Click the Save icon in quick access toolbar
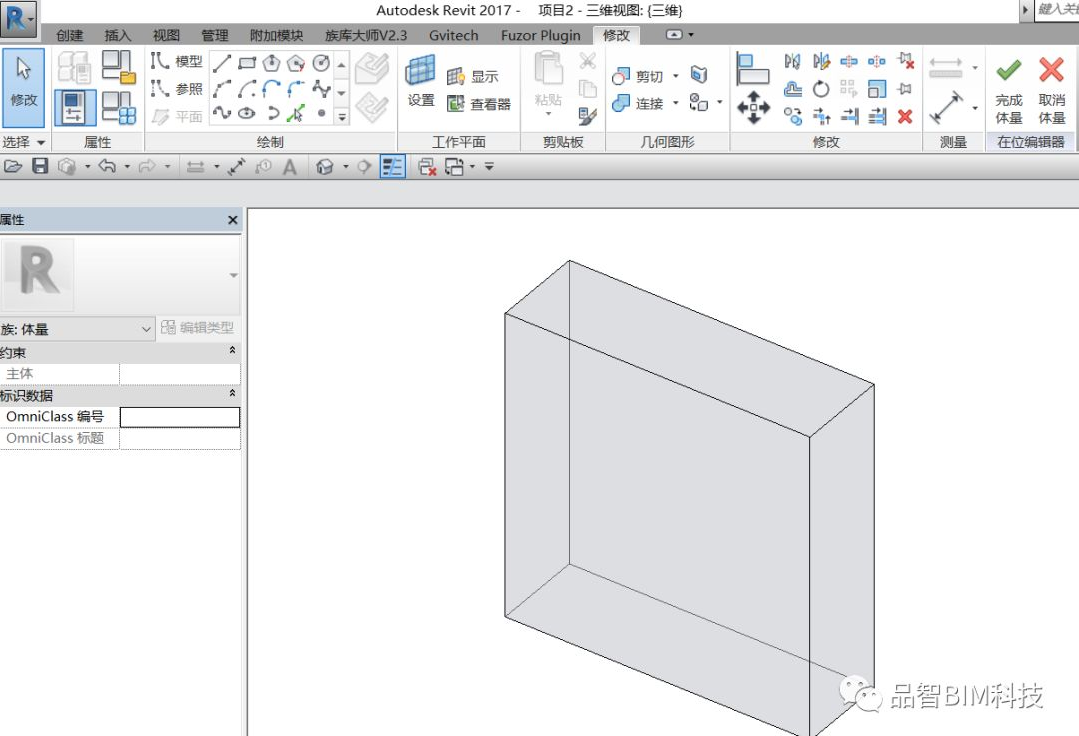The width and height of the screenshot is (1079, 736). [x=40, y=166]
